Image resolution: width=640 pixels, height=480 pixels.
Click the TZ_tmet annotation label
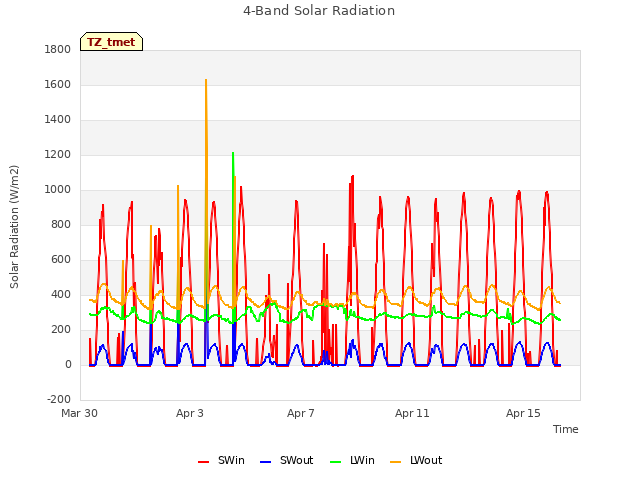tap(111, 42)
